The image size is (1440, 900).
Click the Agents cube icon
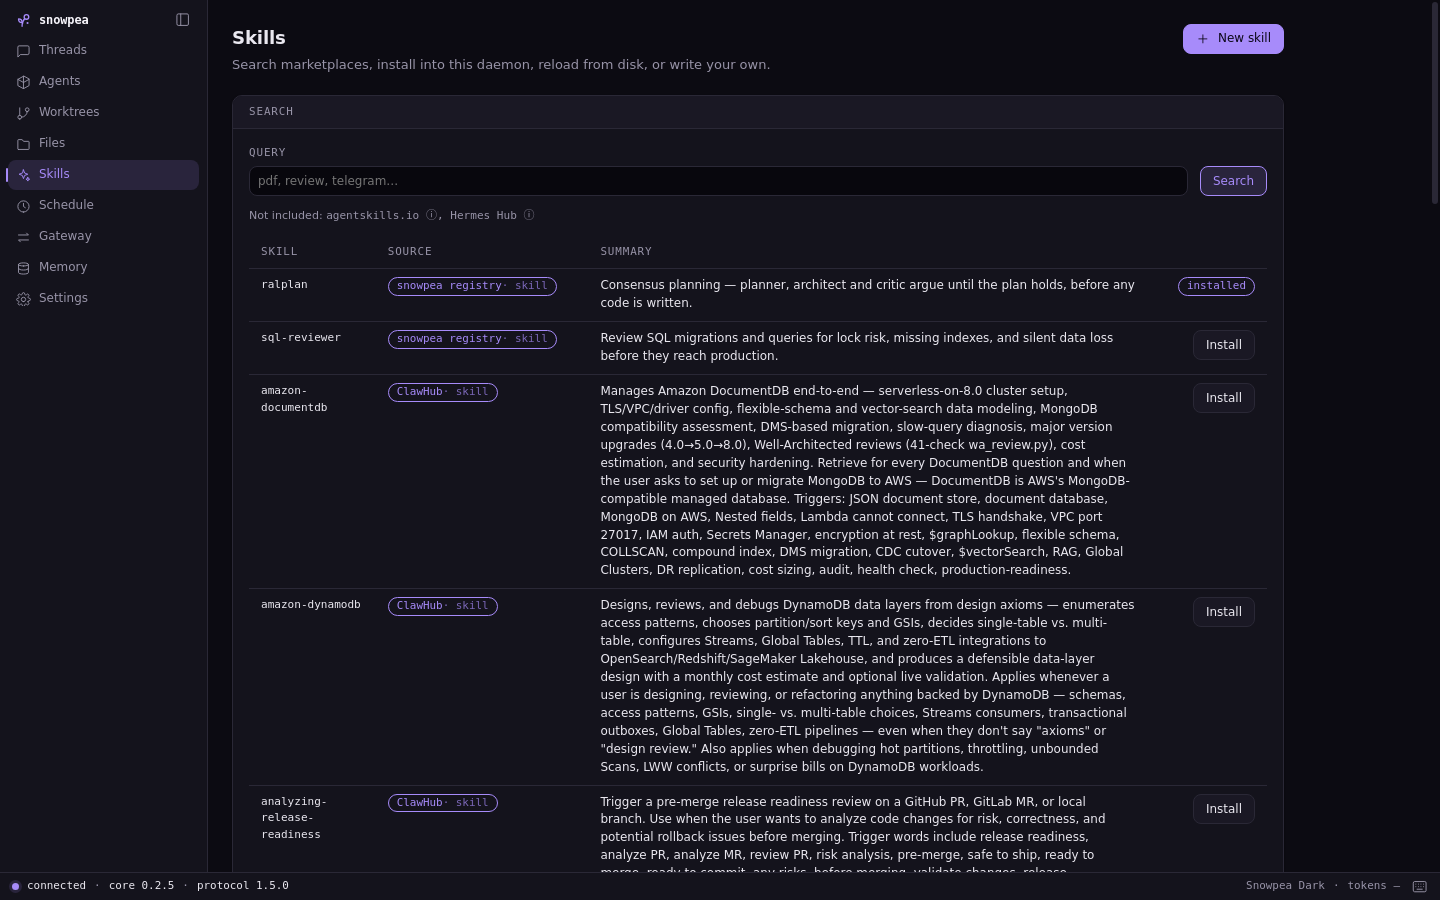coord(23,81)
